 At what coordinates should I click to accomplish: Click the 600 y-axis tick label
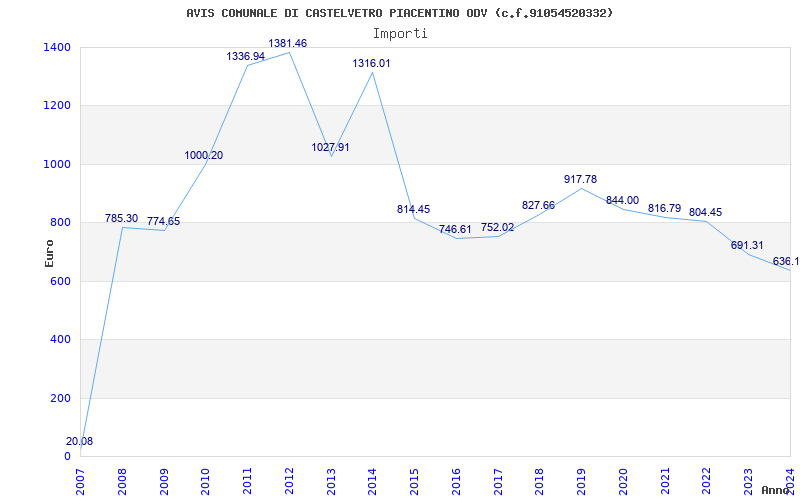tap(61, 281)
